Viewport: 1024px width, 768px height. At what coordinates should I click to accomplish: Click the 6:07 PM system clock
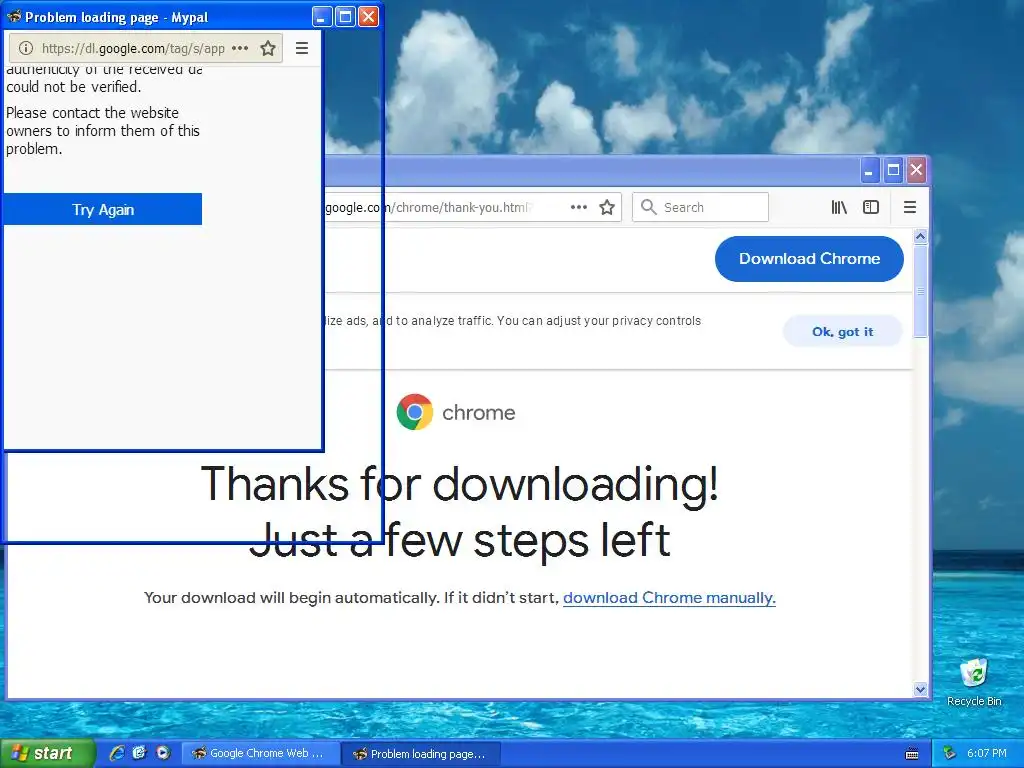[x=987, y=754]
